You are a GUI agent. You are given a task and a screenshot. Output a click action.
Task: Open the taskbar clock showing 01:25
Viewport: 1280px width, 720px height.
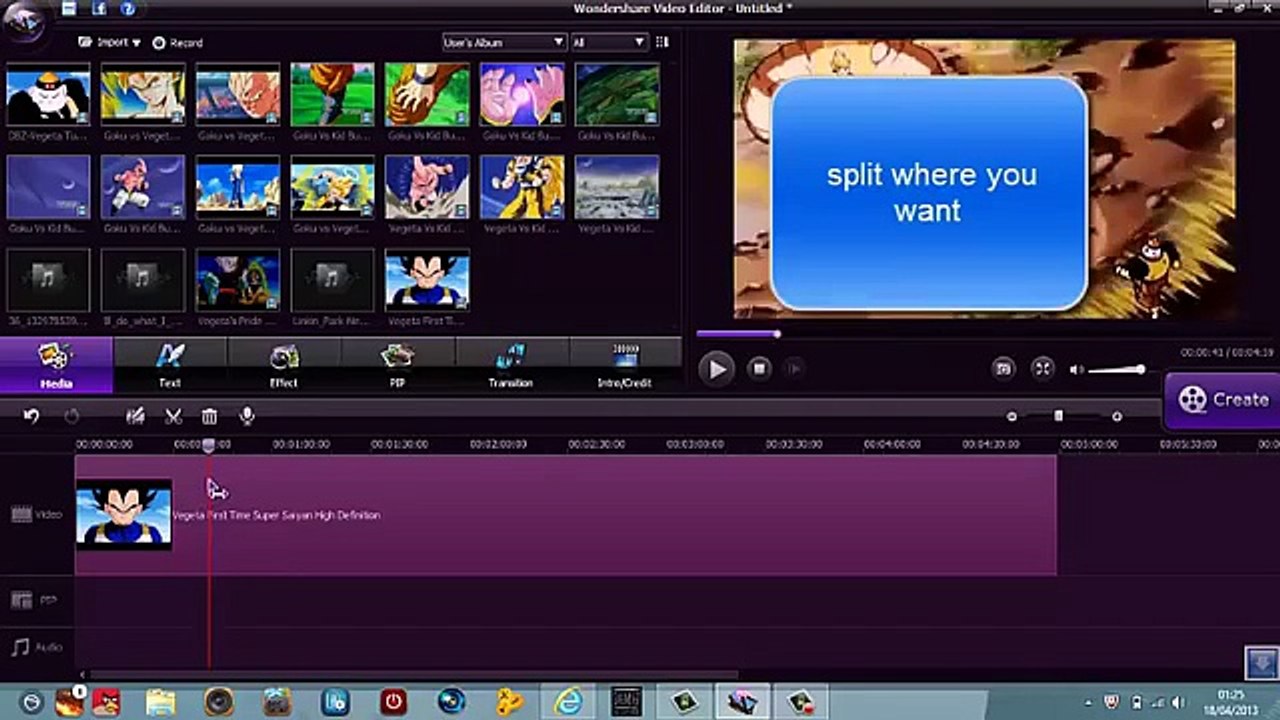(1233, 701)
